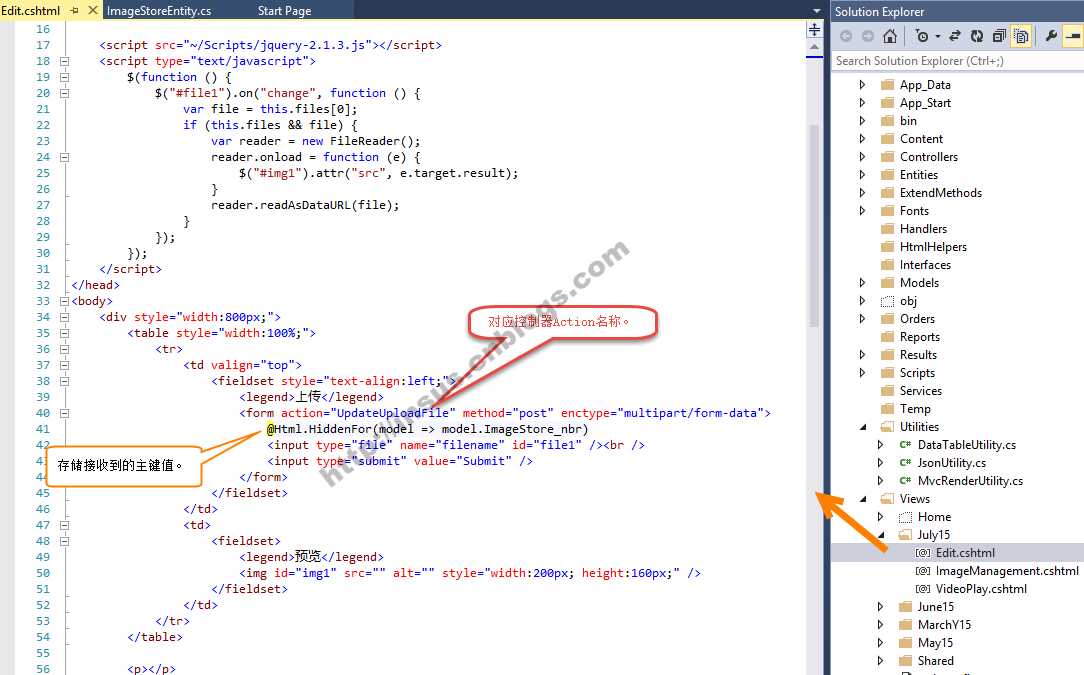Screen dimensions: 1084x675
Task: Click the JsonUtility.cs C# file icon
Action: [x=905, y=463]
